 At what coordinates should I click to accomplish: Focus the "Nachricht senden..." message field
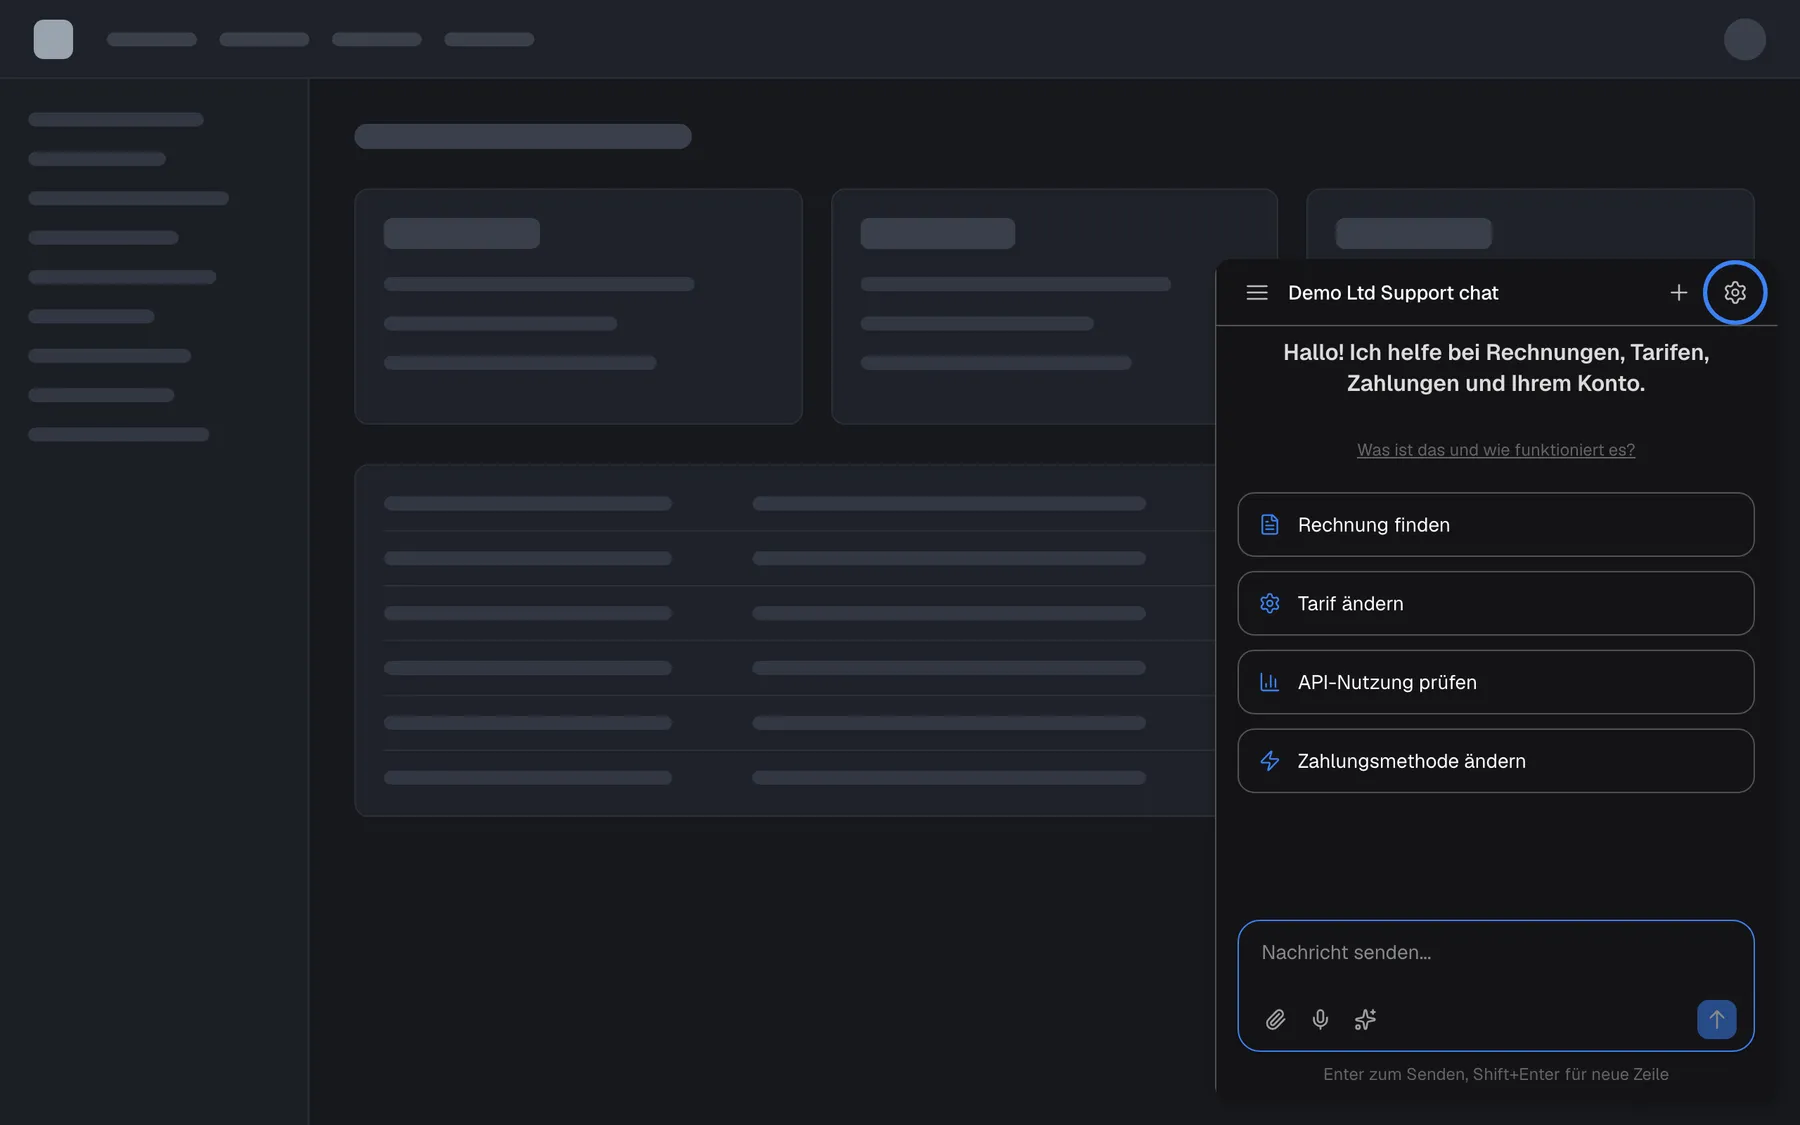click(1496, 954)
